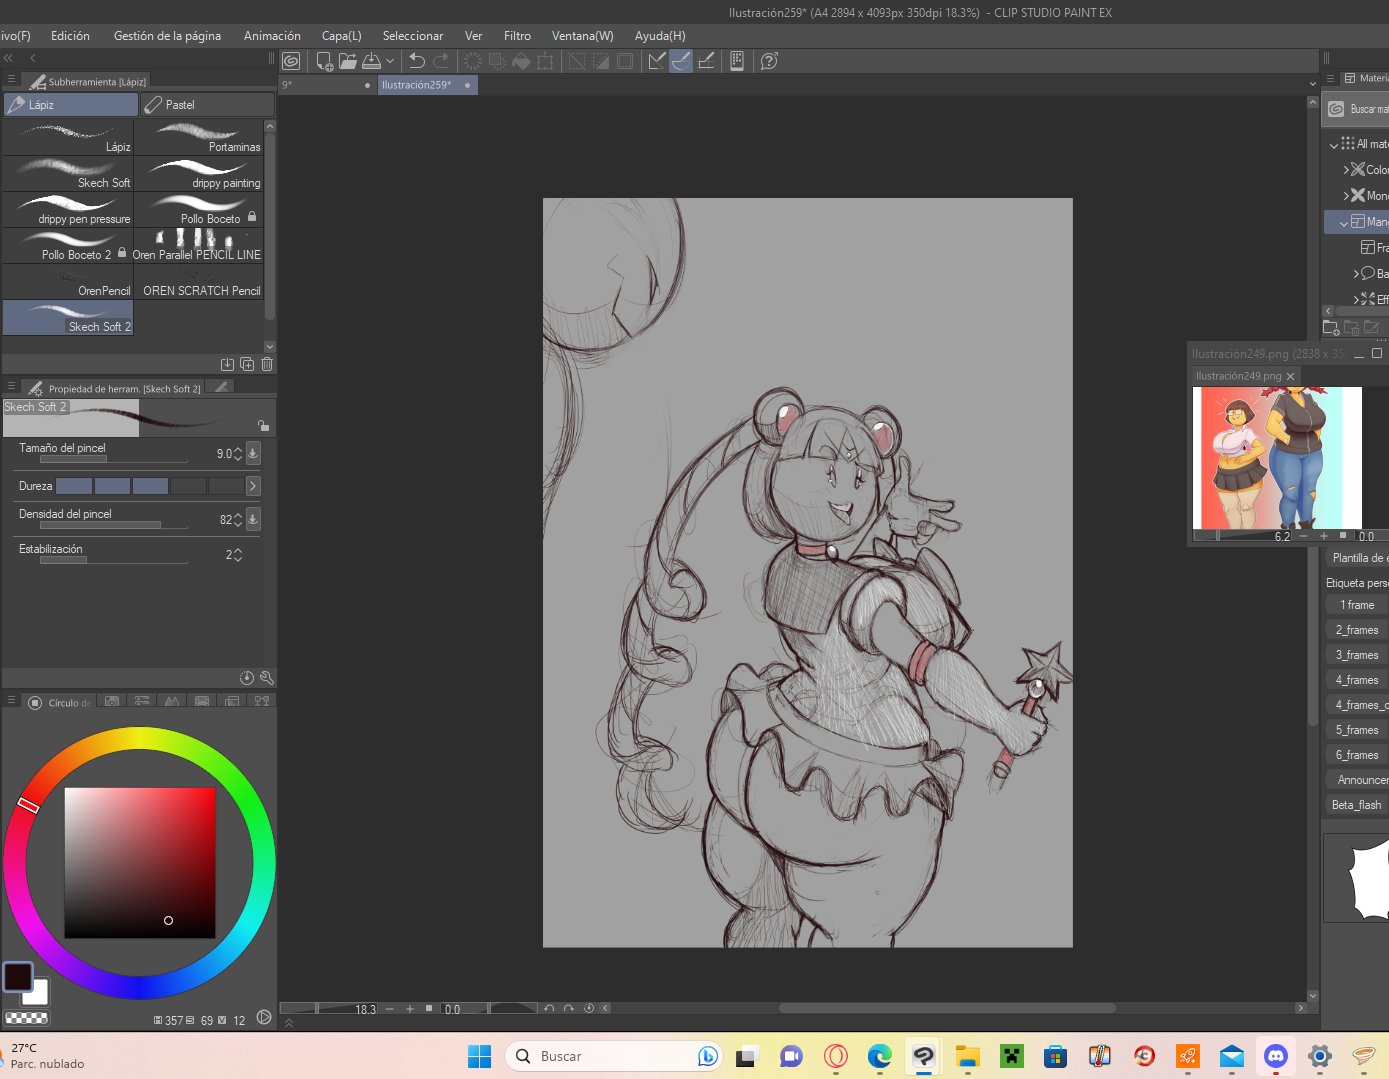This screenshot has height=1079, width=1389.
Task: Switch to Ilustración259* canvas tab
Action: [x=427, y=85]
